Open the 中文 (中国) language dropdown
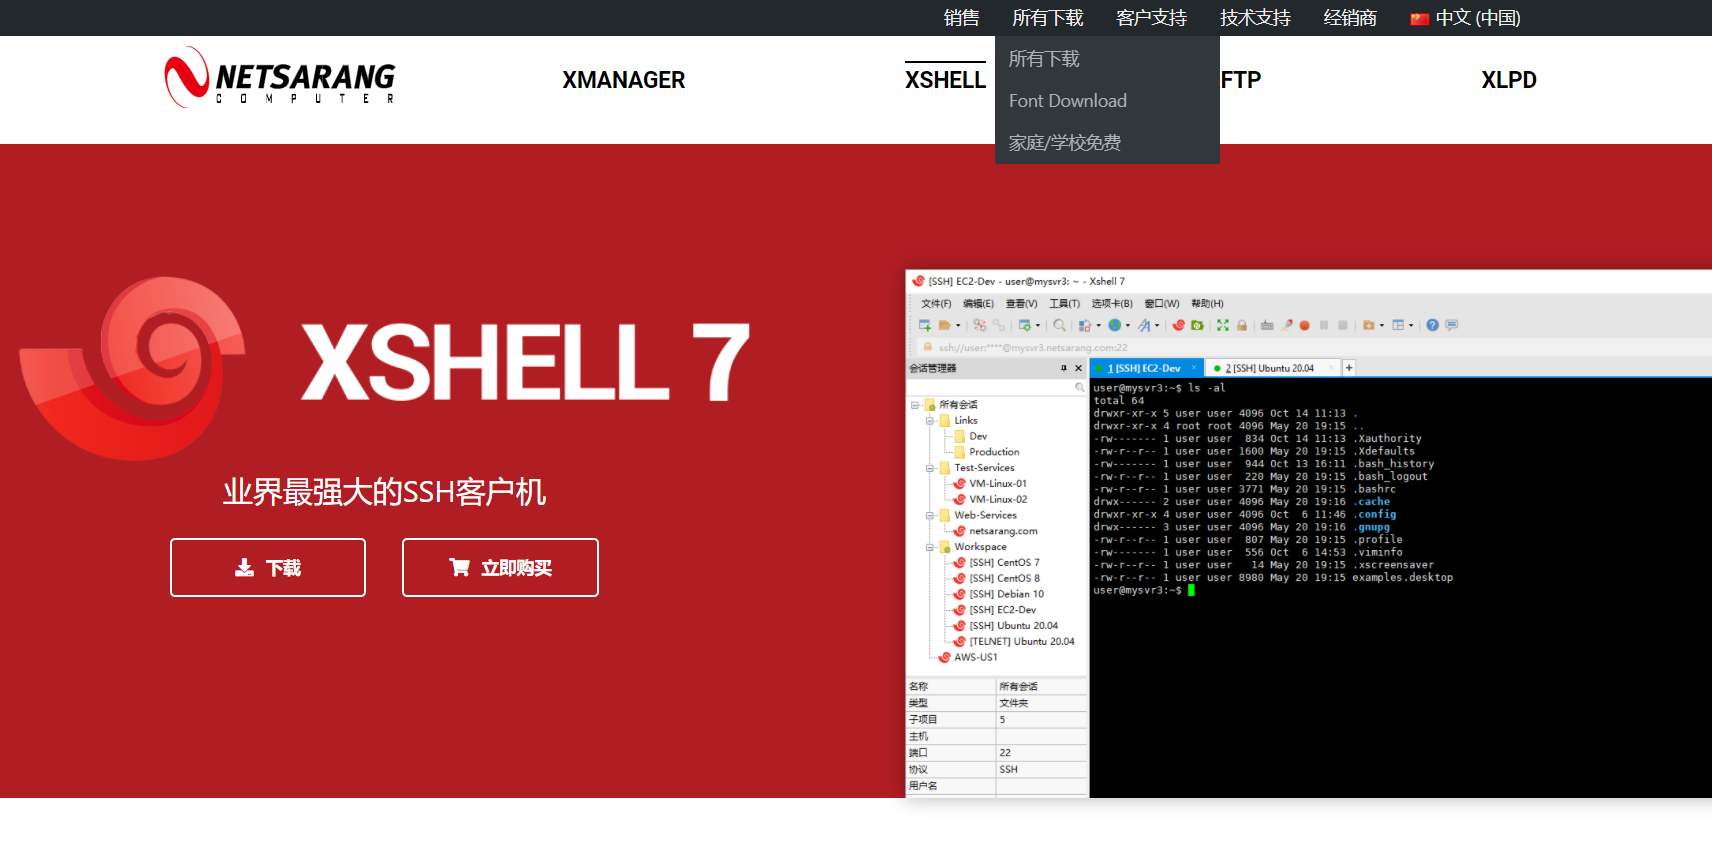Screen dimensions: 1712x849 (x=1465, y=18)
